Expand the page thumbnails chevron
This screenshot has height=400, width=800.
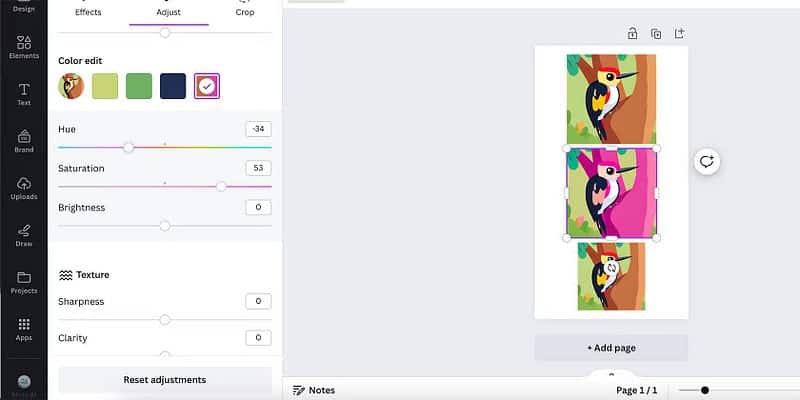pos(611,375)
